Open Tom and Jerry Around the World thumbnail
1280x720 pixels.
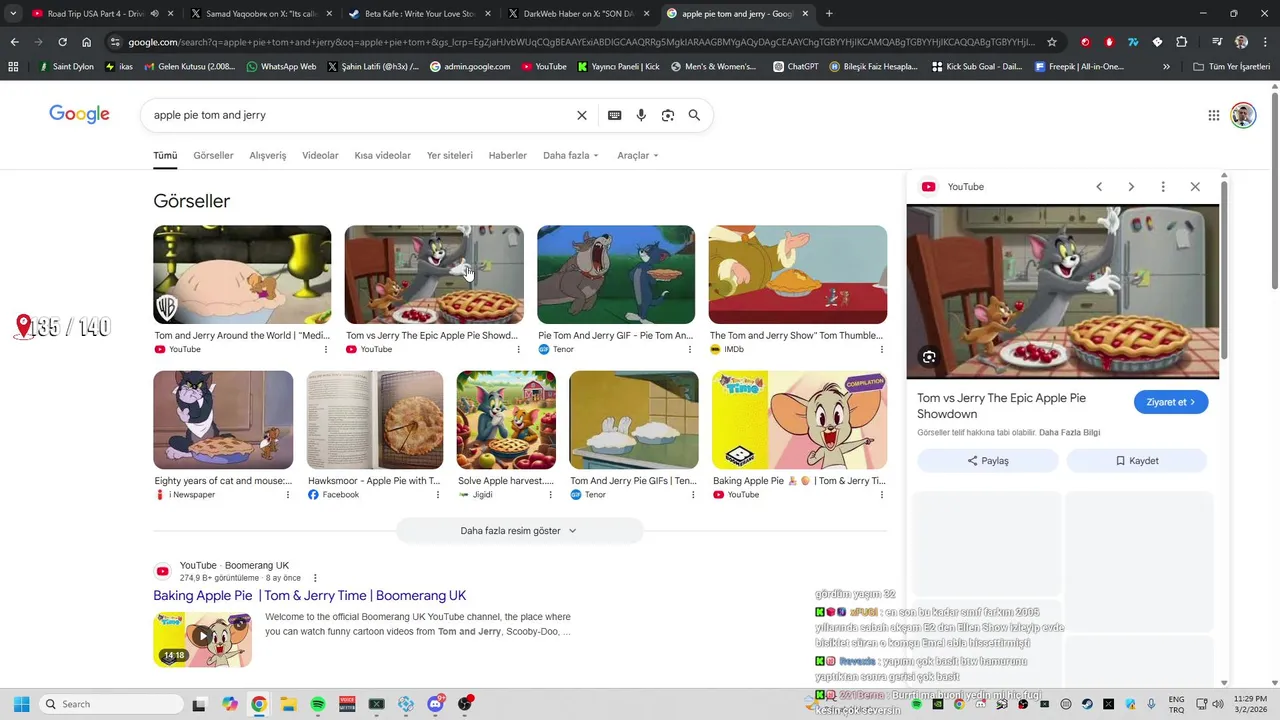242,275
